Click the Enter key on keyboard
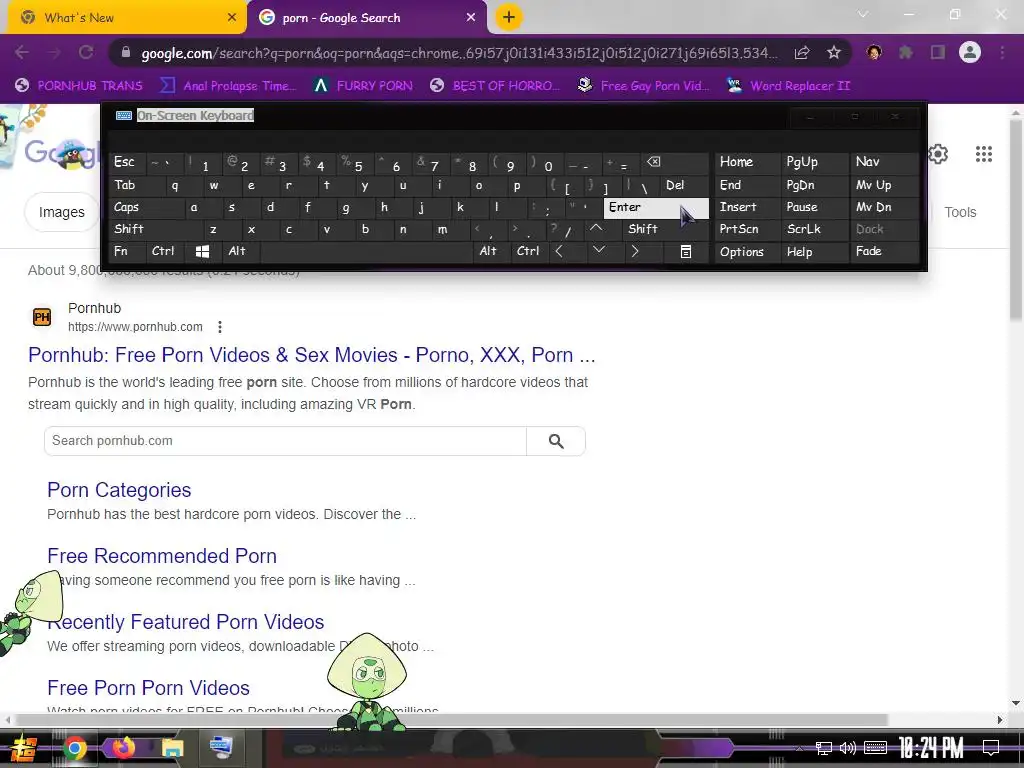1024x768 pixels. tap(656, 208)
